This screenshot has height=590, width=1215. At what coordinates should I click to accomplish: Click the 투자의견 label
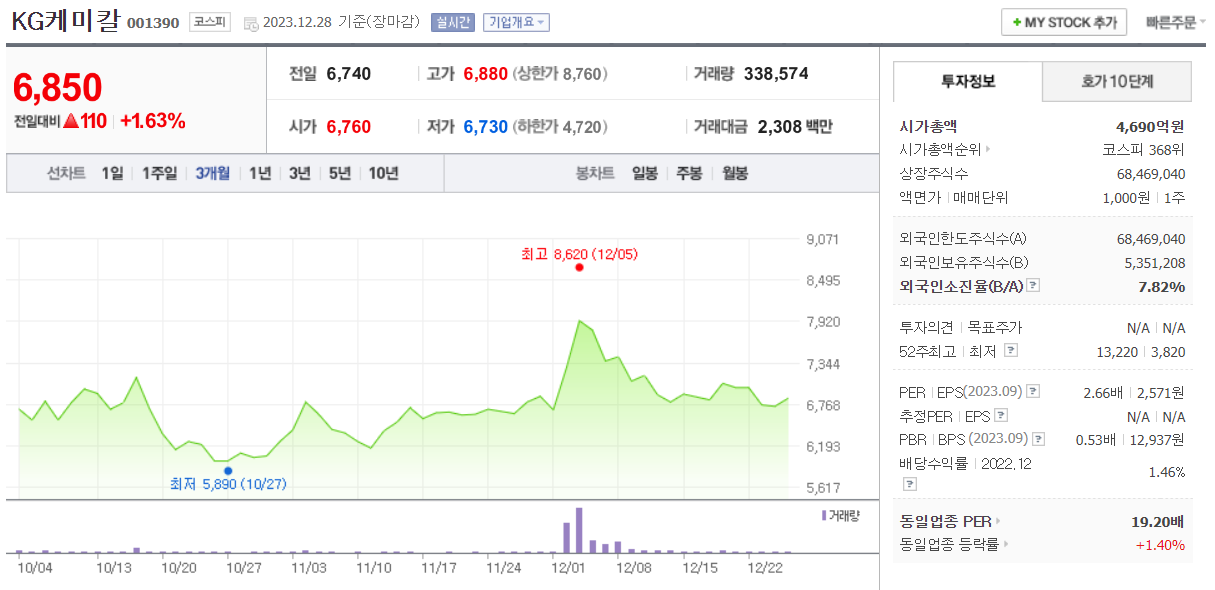(x=927, y=327)
